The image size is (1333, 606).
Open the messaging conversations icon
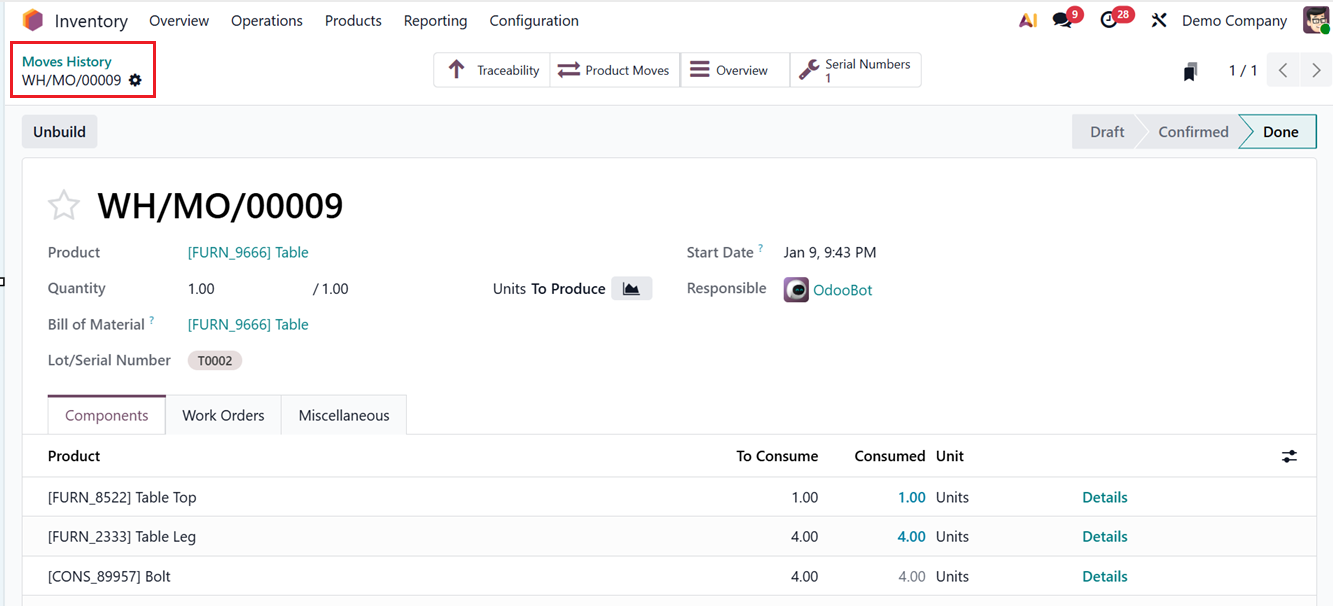coord(1062,19)
